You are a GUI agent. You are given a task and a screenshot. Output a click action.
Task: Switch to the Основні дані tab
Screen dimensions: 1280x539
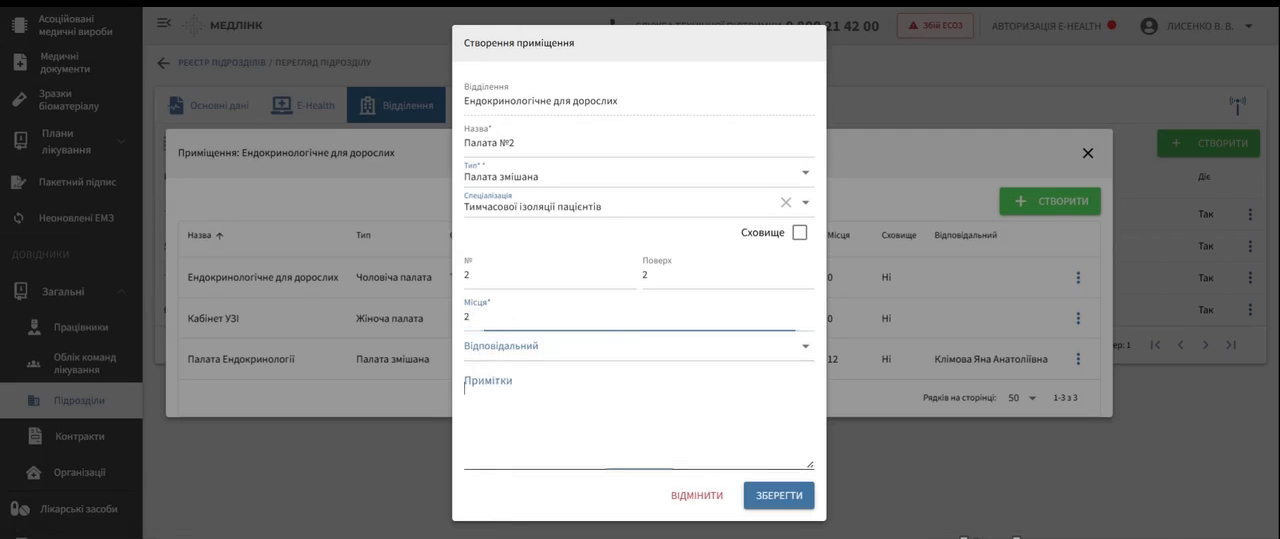[x=208, y=105]
